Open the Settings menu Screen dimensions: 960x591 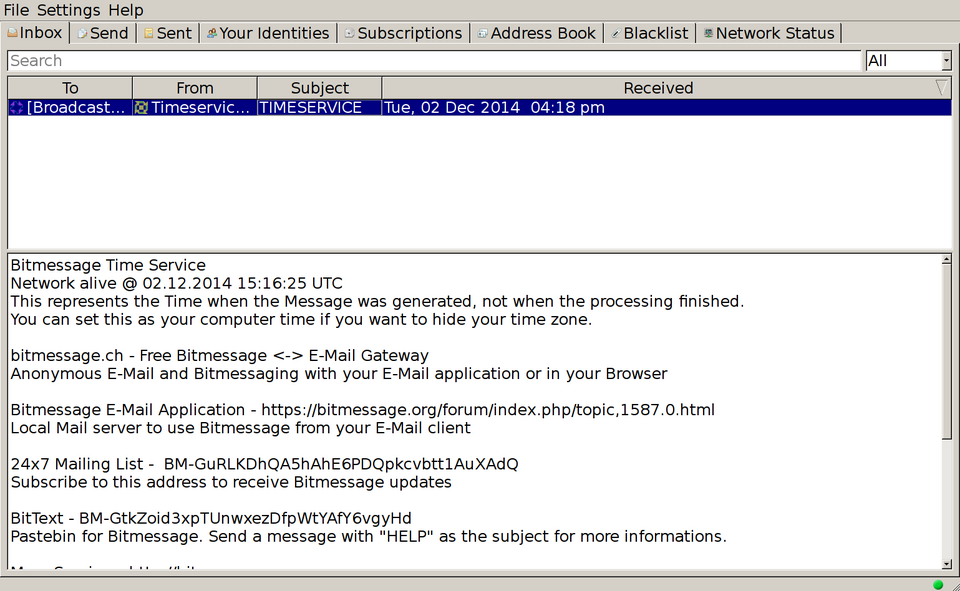[x=68, y=10]
